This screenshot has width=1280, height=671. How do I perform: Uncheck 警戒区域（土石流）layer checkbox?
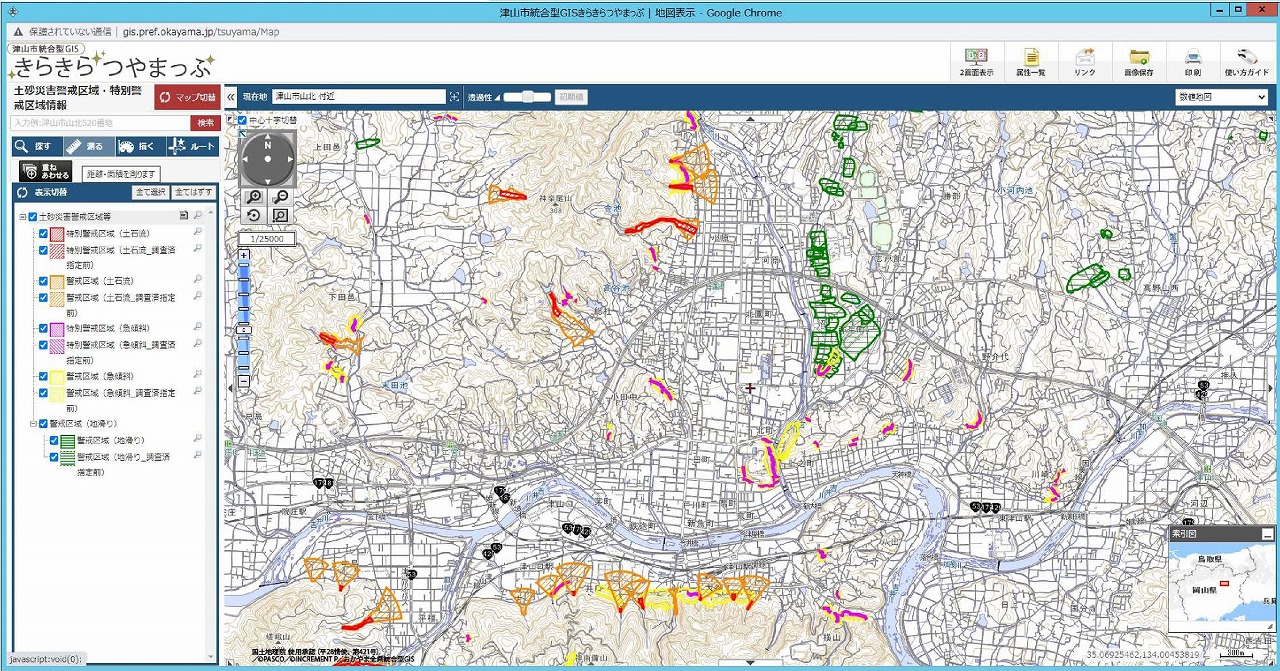[x=43, y=281]
